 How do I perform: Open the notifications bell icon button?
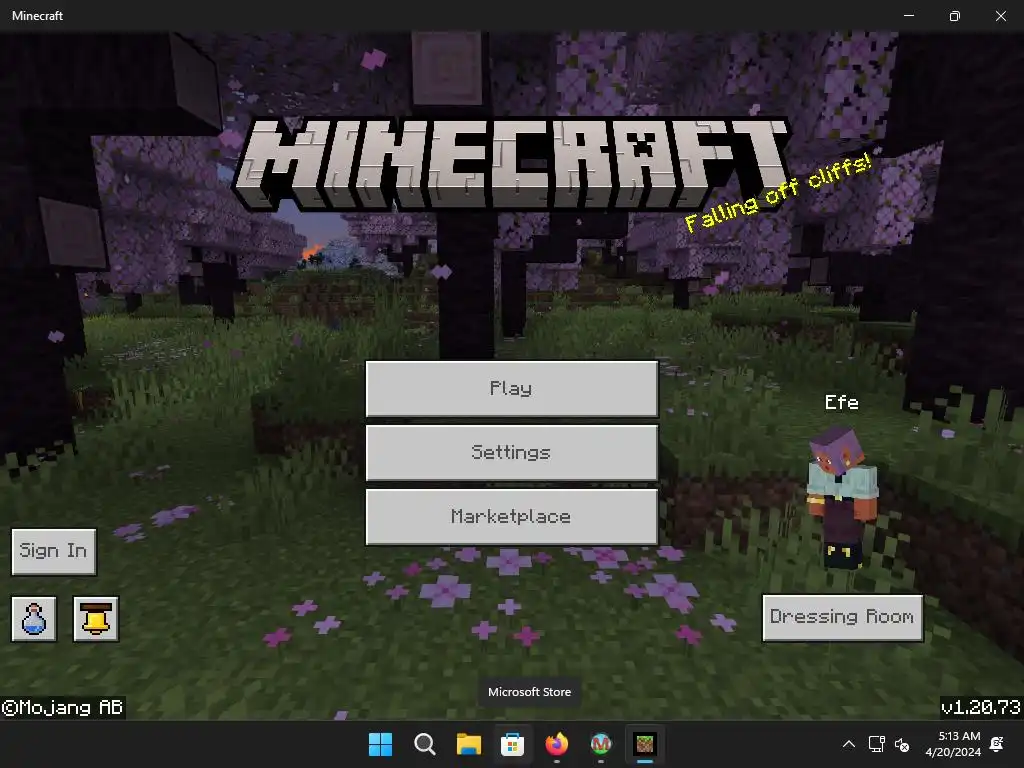(95, 618)
